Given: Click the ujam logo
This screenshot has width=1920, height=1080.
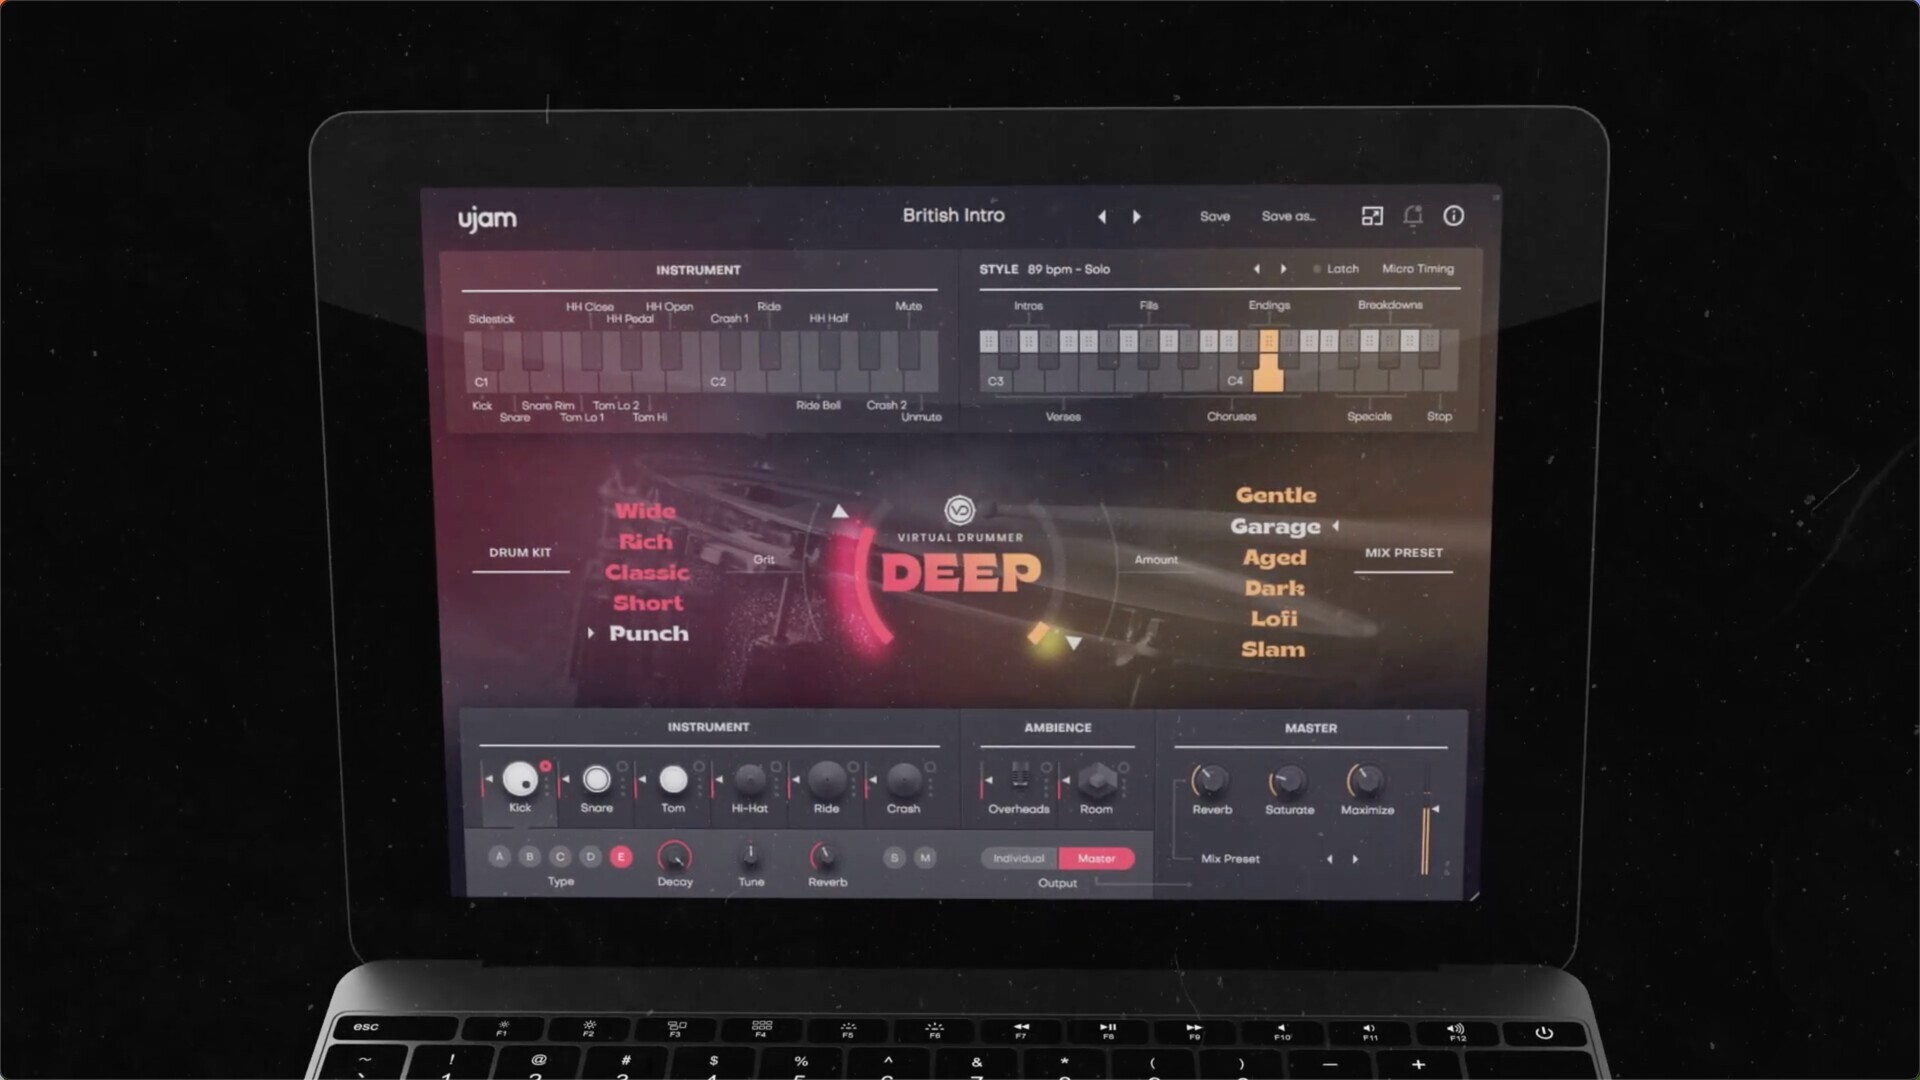Looking at the screenshot, I should [x=487, y=218].
